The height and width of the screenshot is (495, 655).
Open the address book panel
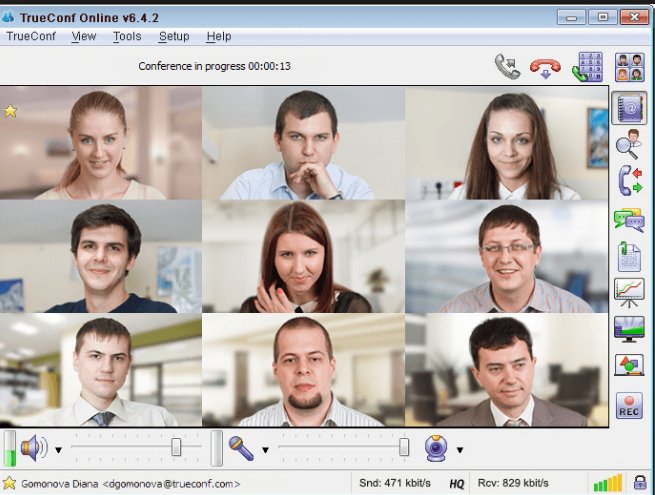629,108
